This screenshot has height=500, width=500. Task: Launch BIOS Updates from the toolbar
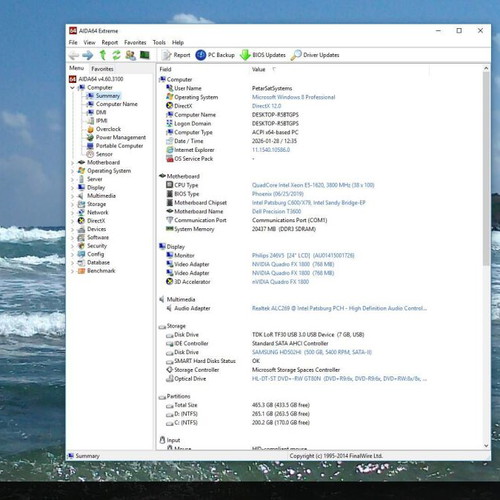coord(263,55)
